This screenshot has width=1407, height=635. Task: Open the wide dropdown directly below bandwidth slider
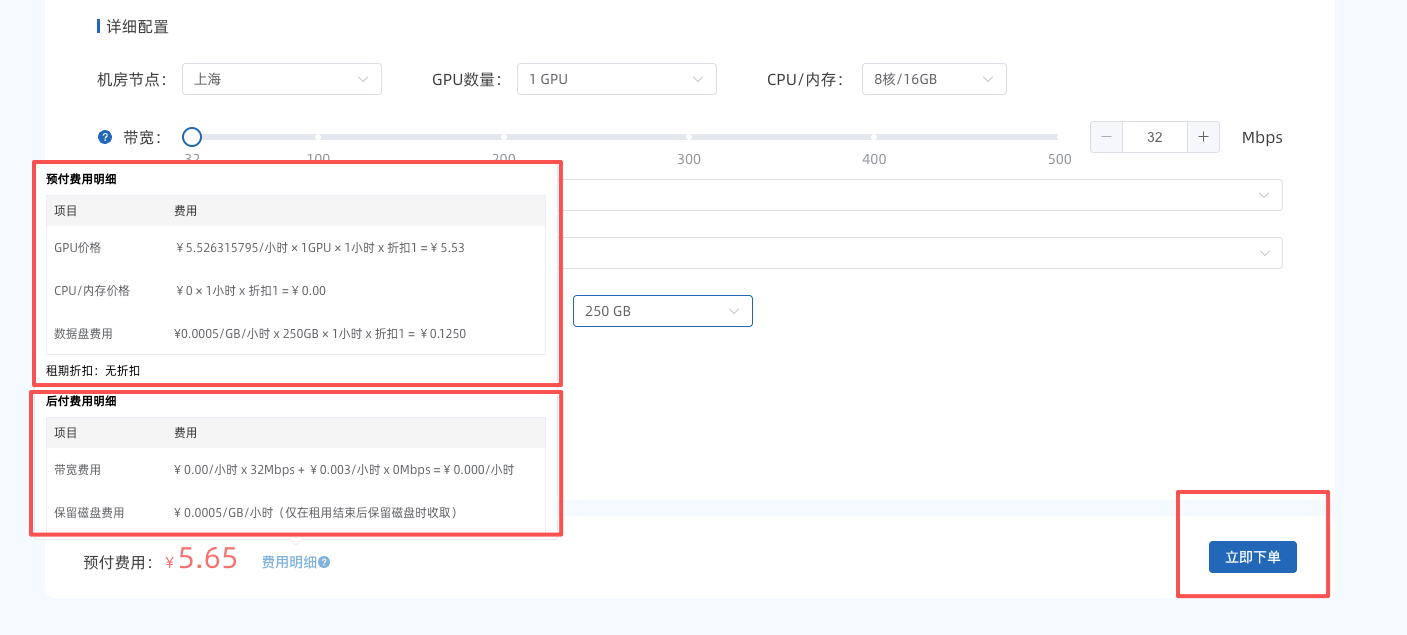tap(920, 195)
